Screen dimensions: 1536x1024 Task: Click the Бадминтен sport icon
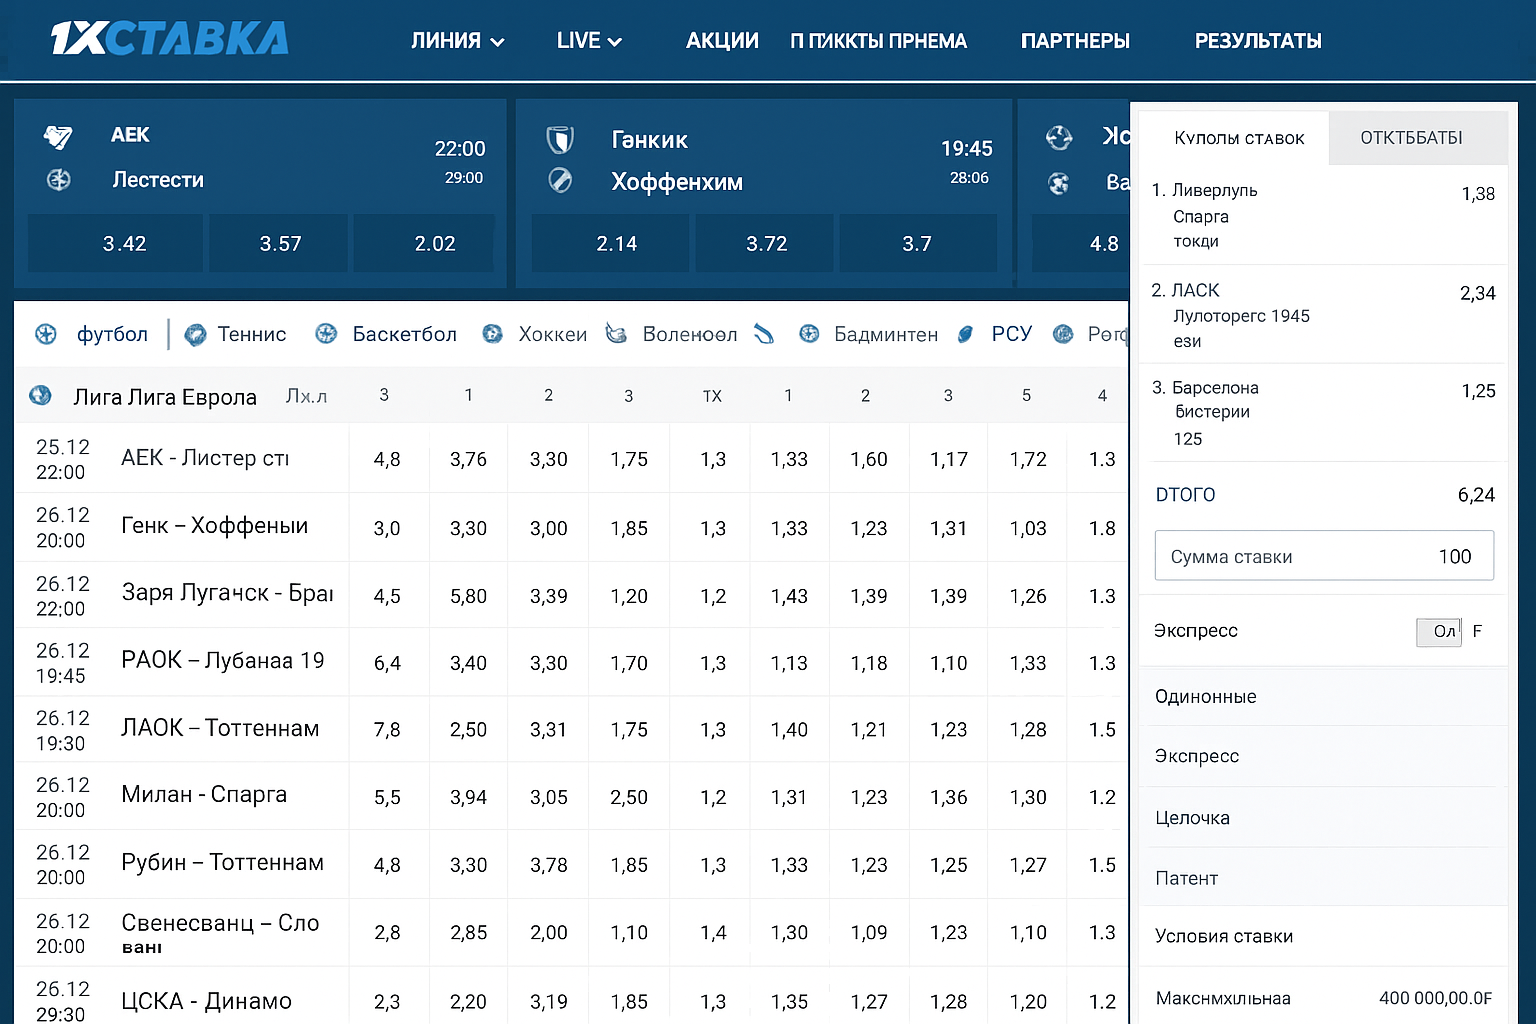(x=809, y=334)
